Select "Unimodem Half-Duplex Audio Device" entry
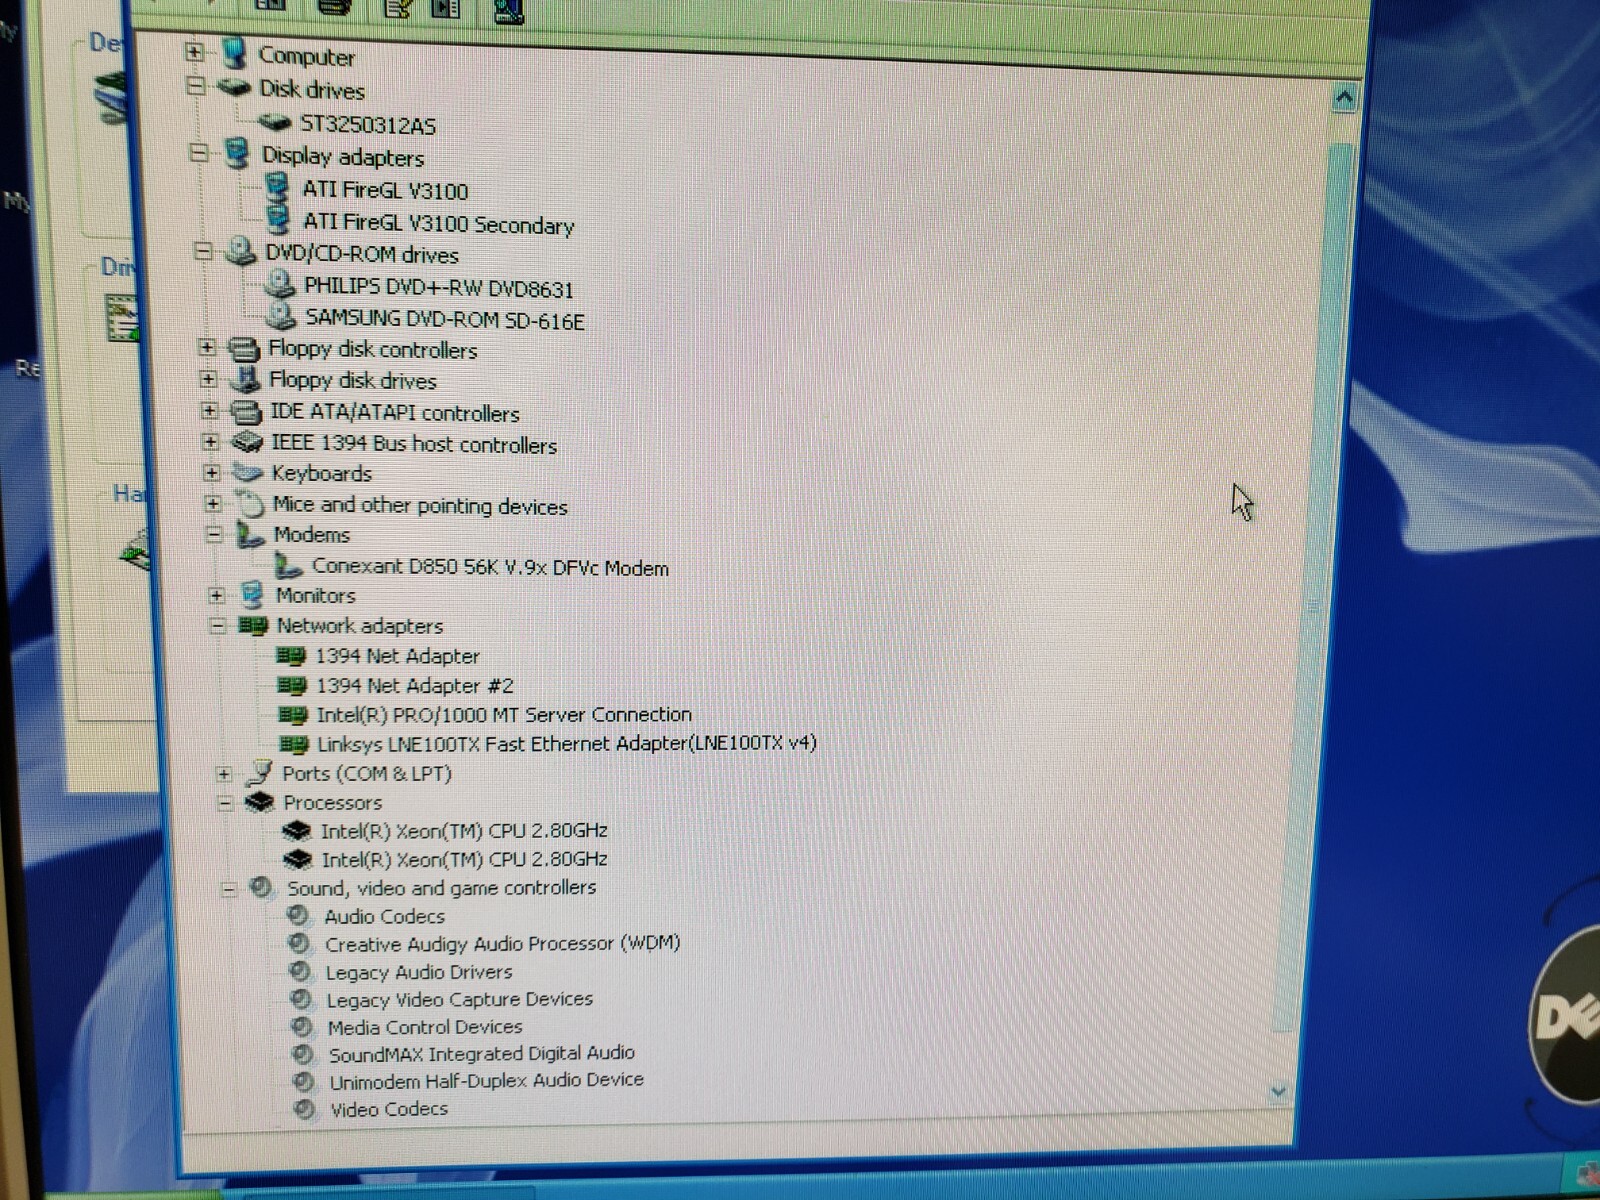 (486, 1081)
